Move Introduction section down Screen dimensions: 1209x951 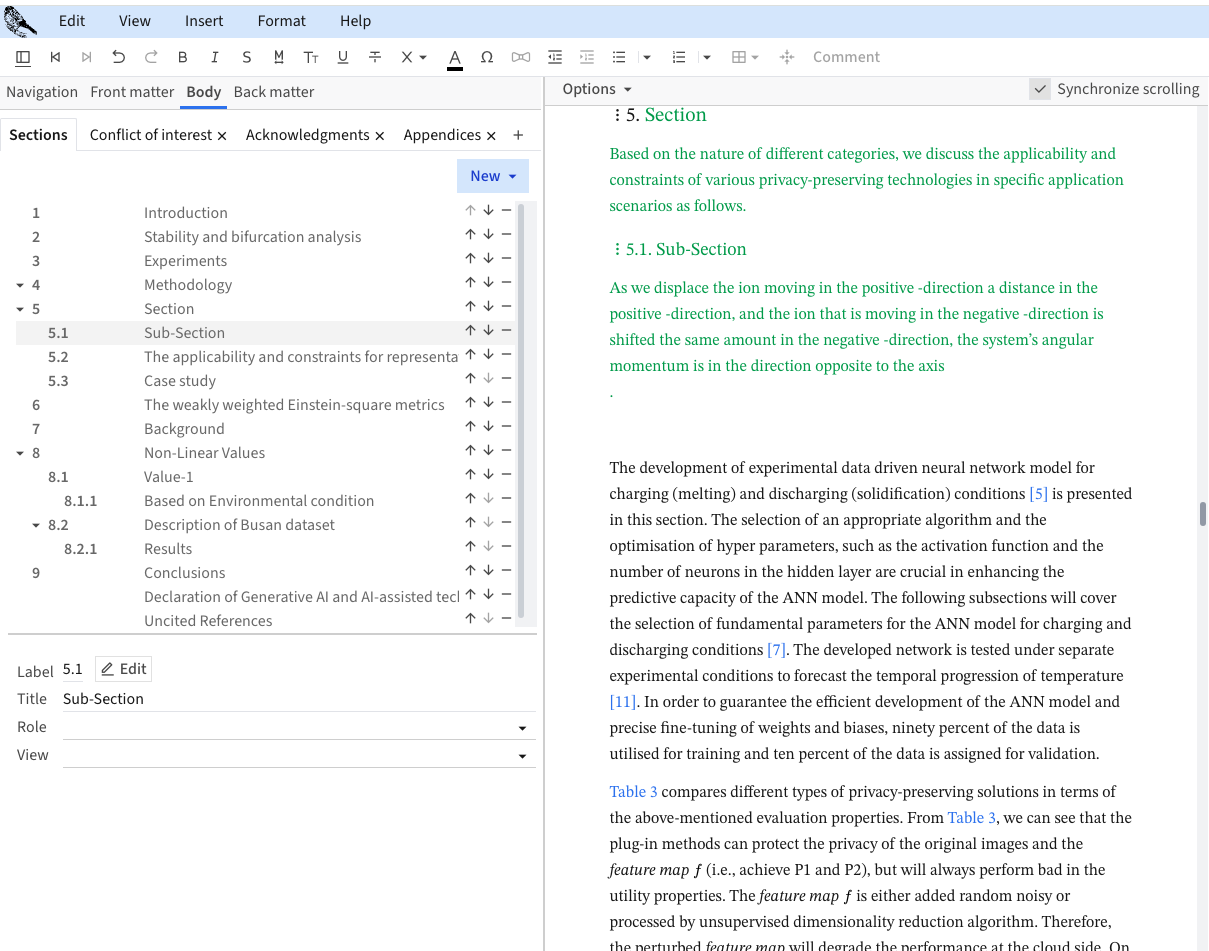point(488,211)
